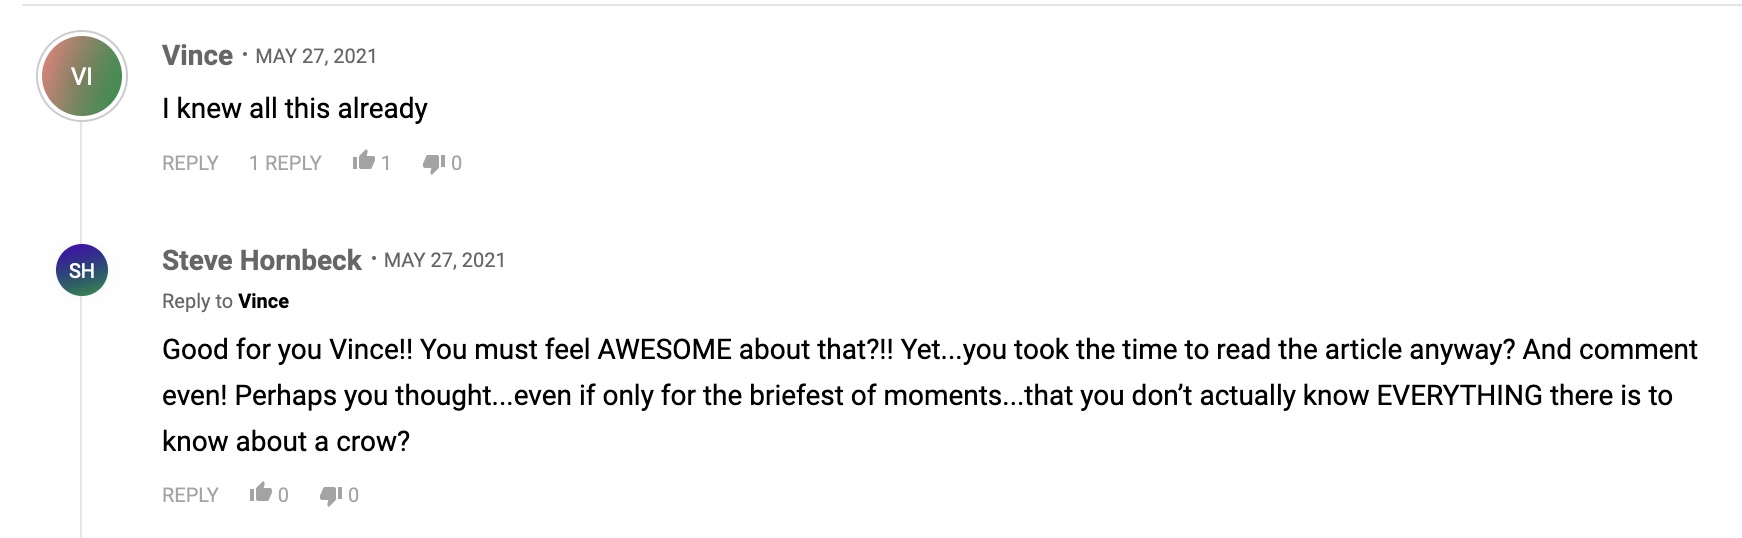Click the date beside Vince's name
This screenshot has width=1742, height=538.
316,56
